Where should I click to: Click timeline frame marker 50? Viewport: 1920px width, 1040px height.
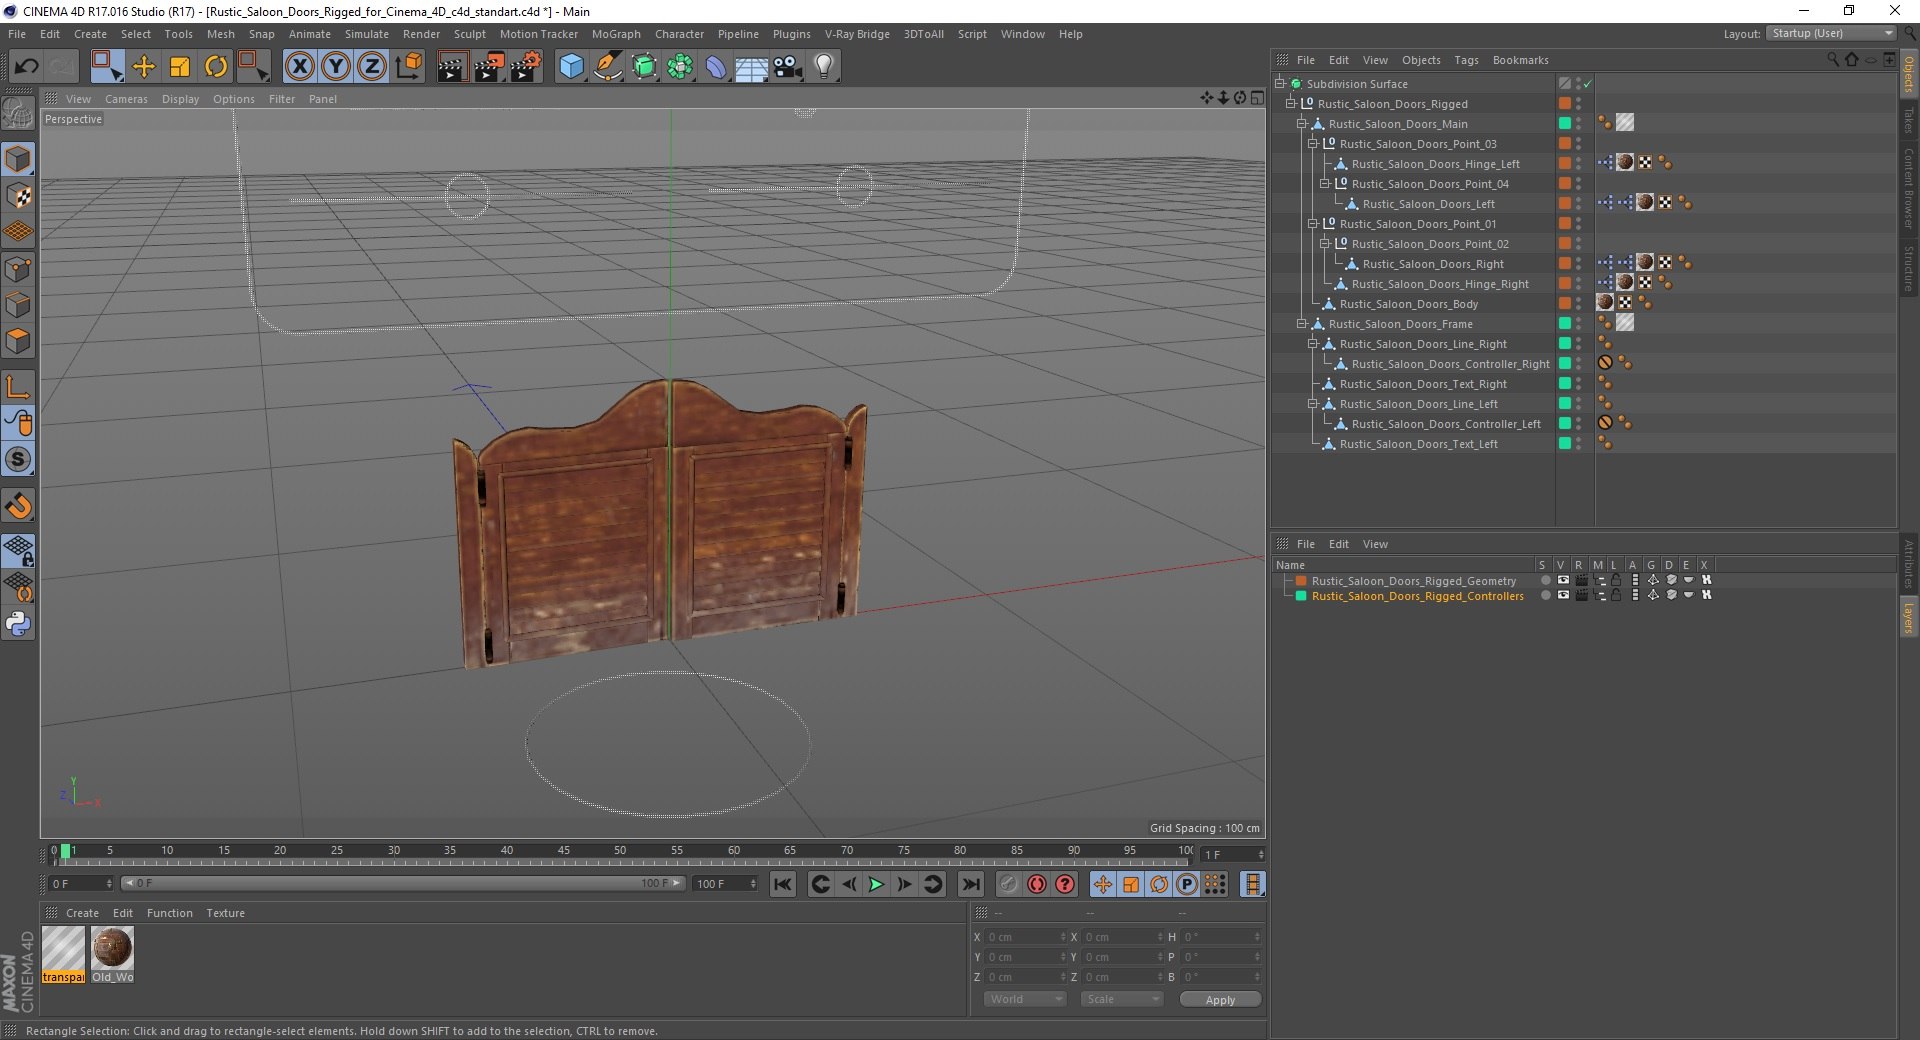click(x=620, y=851)
